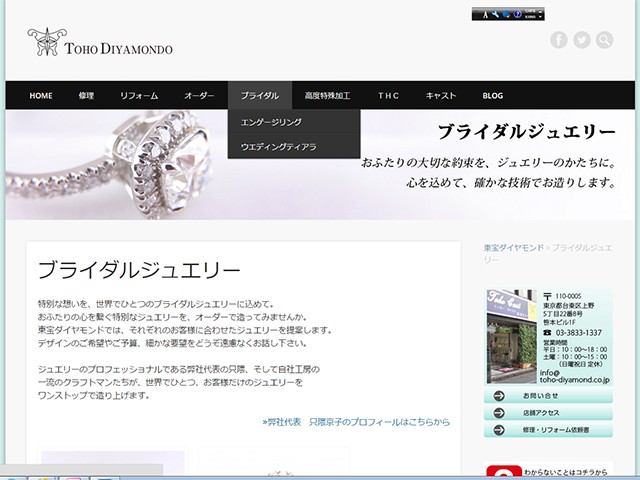Select ウエディングティアラ from the submenu
The height and width of the screenshot is (480, 640).
click(x=294, y=147)
